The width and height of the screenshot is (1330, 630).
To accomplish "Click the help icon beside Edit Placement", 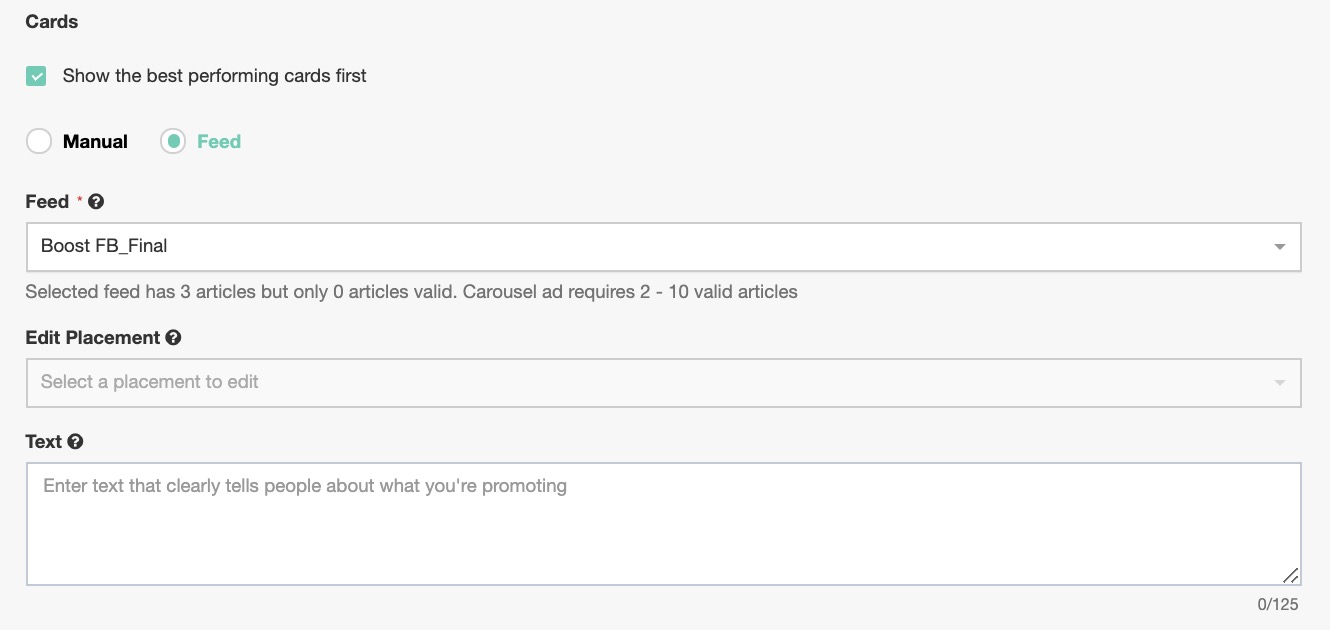I will pos(173,338).
